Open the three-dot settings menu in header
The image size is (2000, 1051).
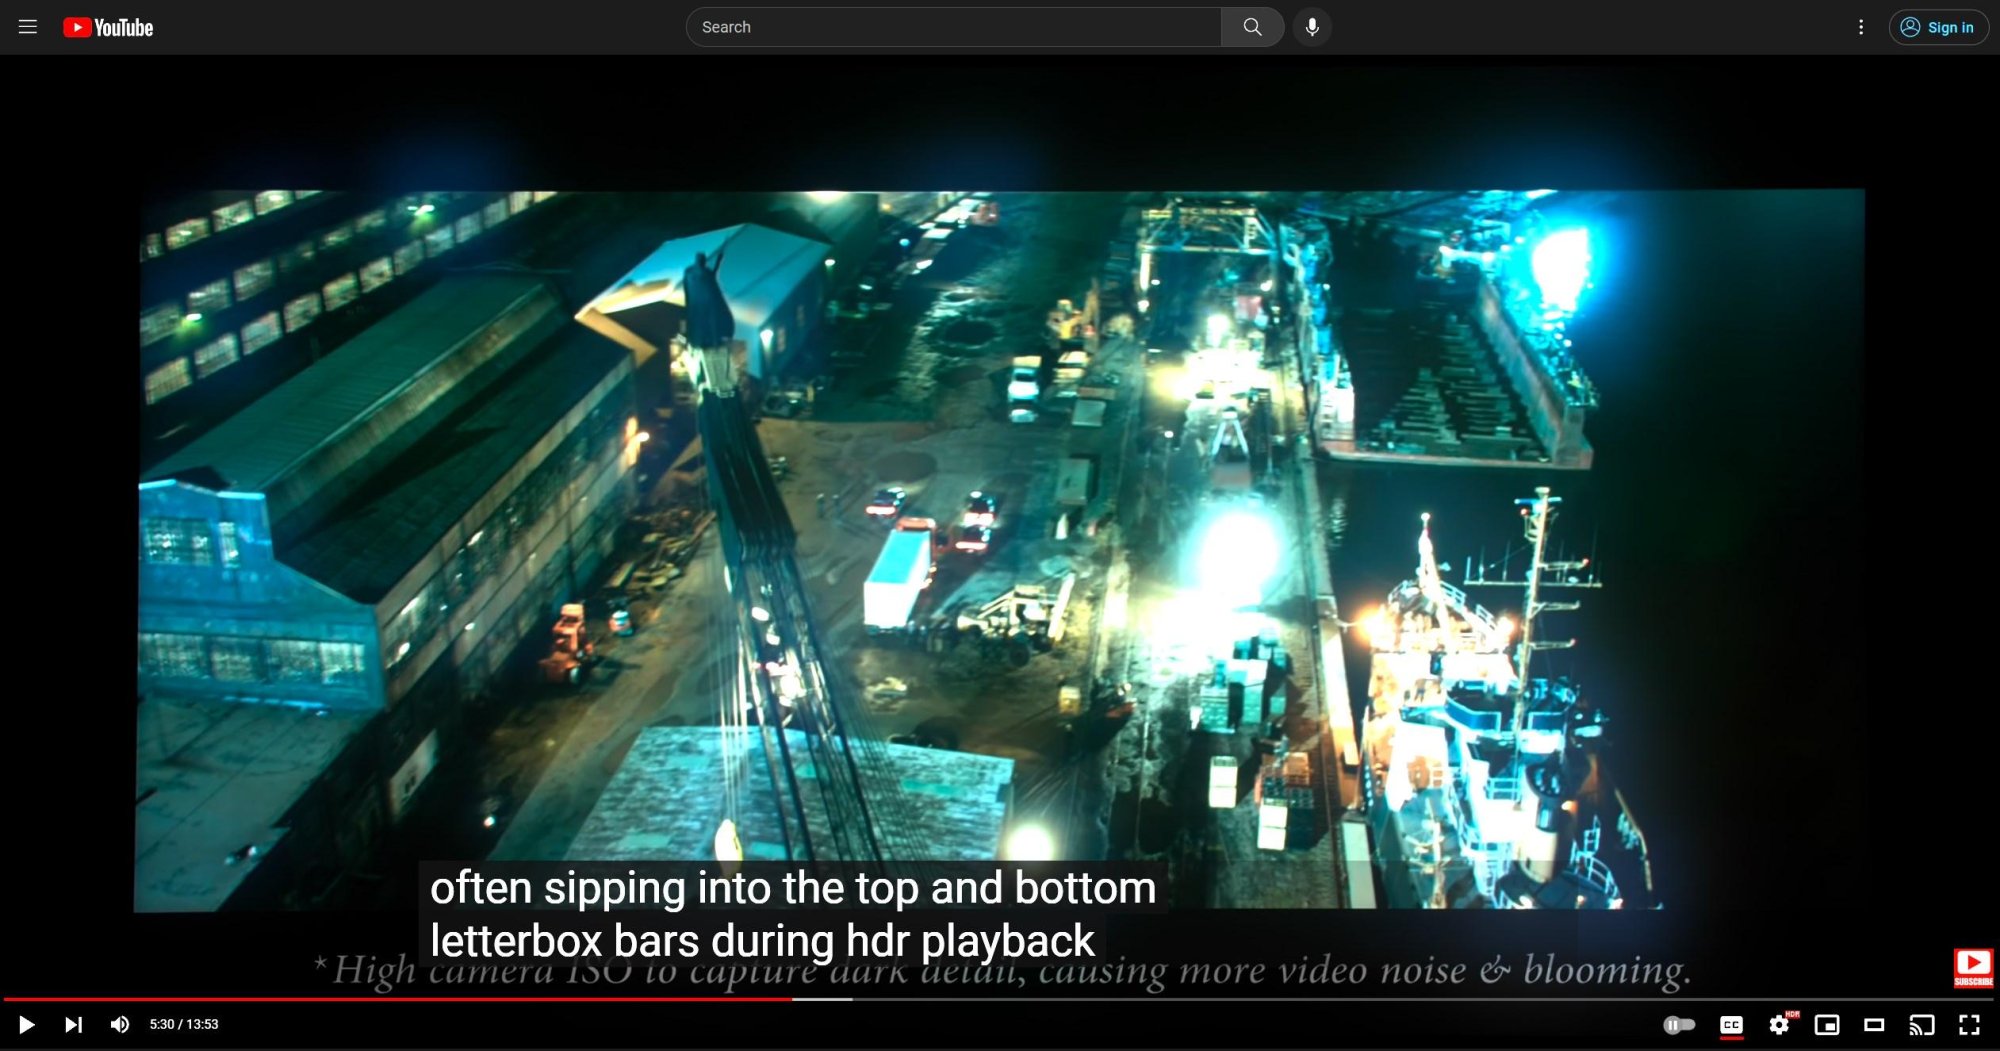pos(1861,27)
